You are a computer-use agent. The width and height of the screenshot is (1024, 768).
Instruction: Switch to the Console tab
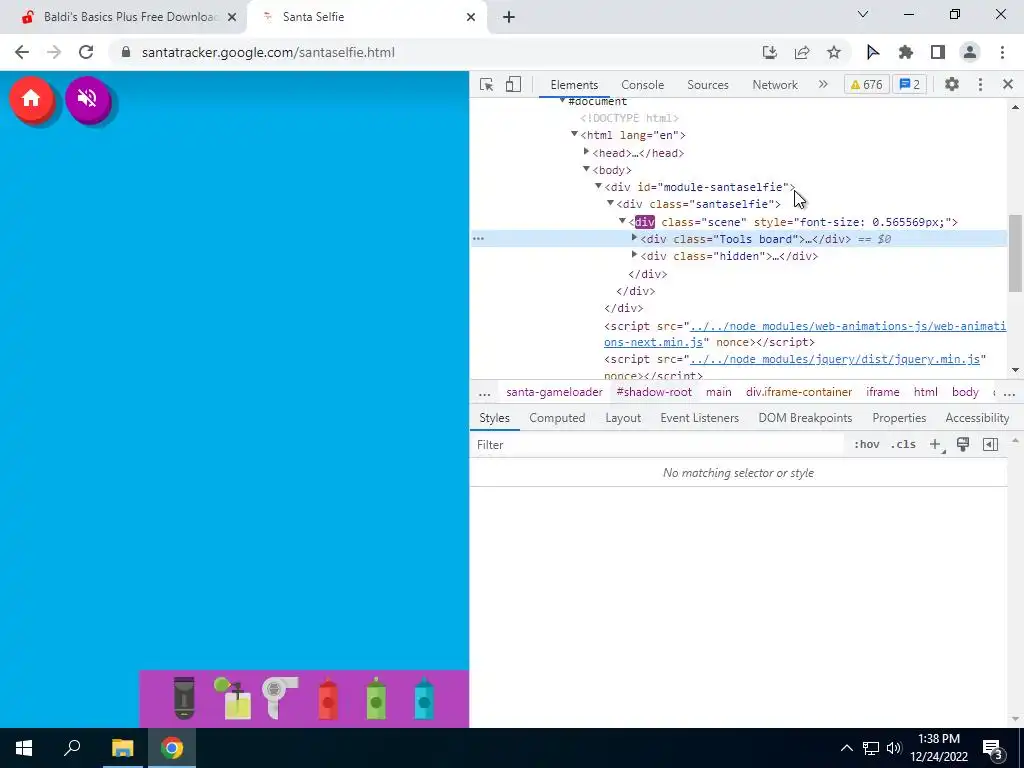tap(643, 84)
